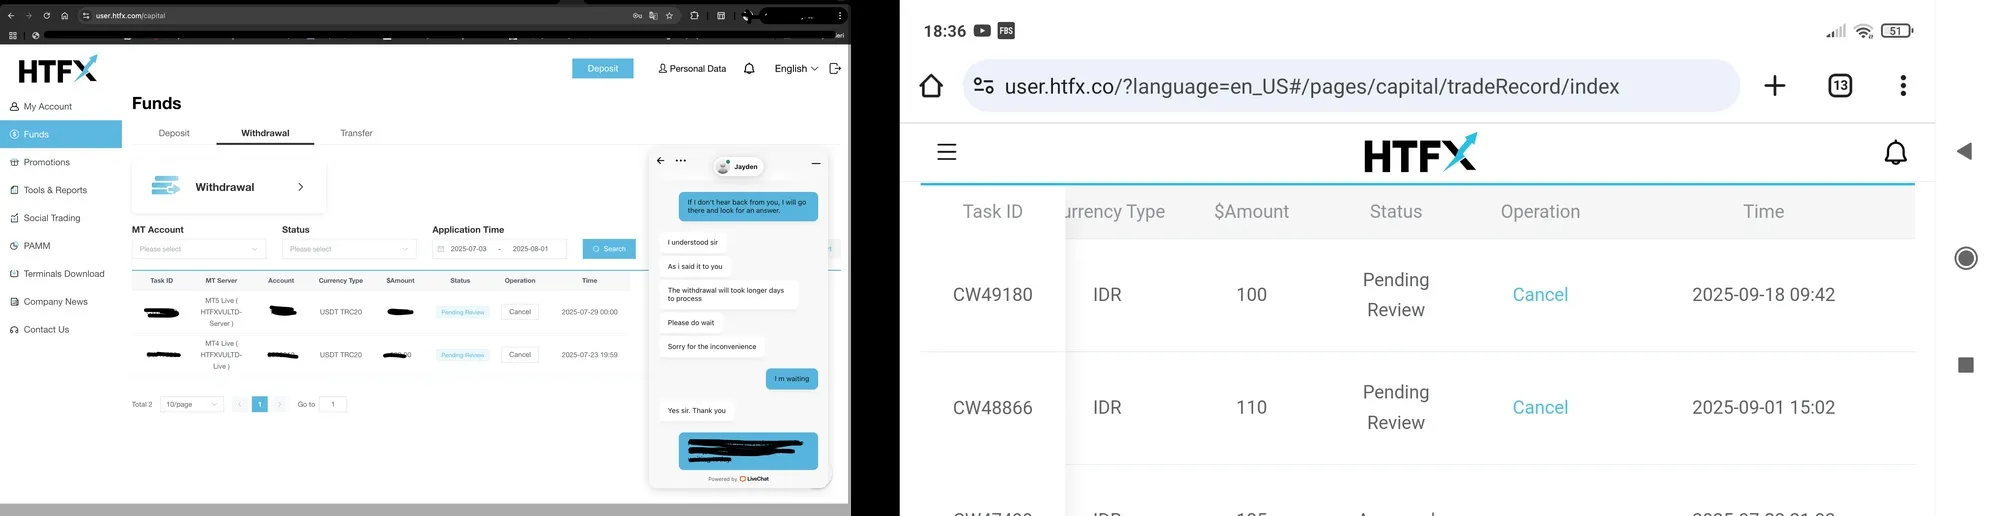The image size is (2000, 516).
Task: Click the Jayden agent avatar in chat
Action: point(724,166)
